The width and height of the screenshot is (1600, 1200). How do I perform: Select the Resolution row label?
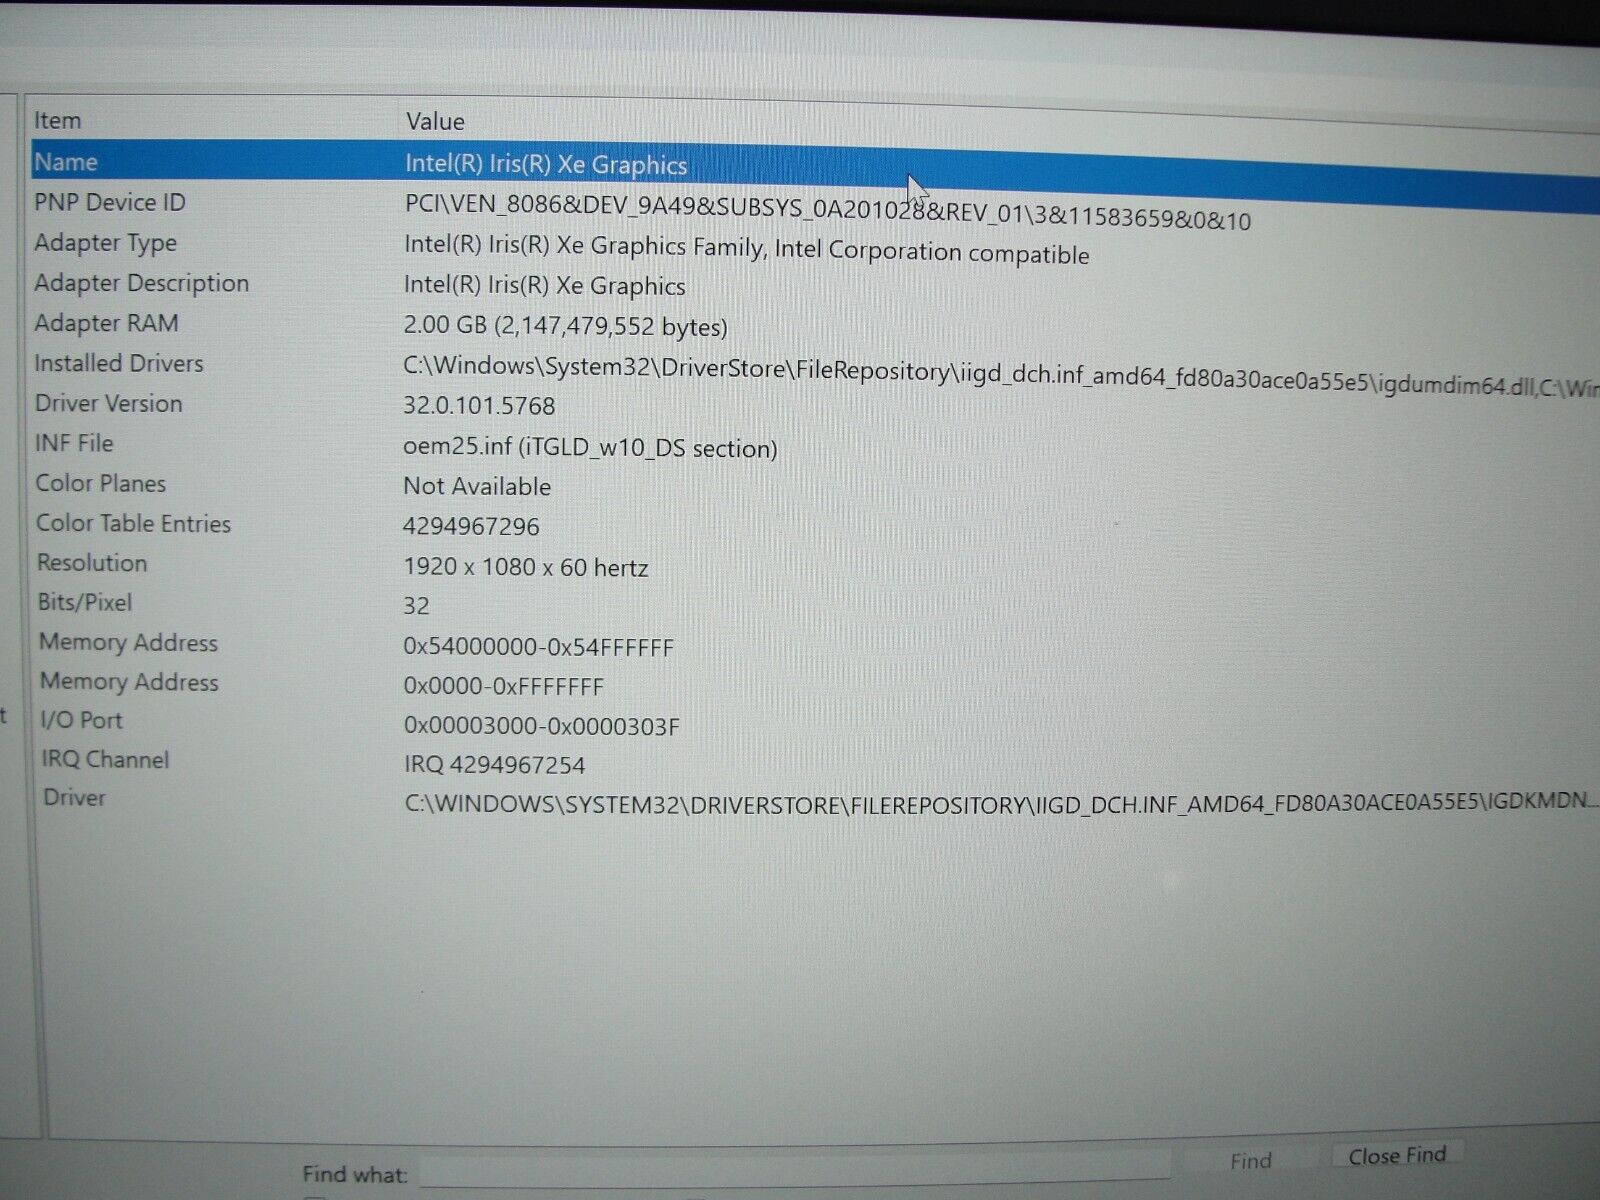click(92, 562)
